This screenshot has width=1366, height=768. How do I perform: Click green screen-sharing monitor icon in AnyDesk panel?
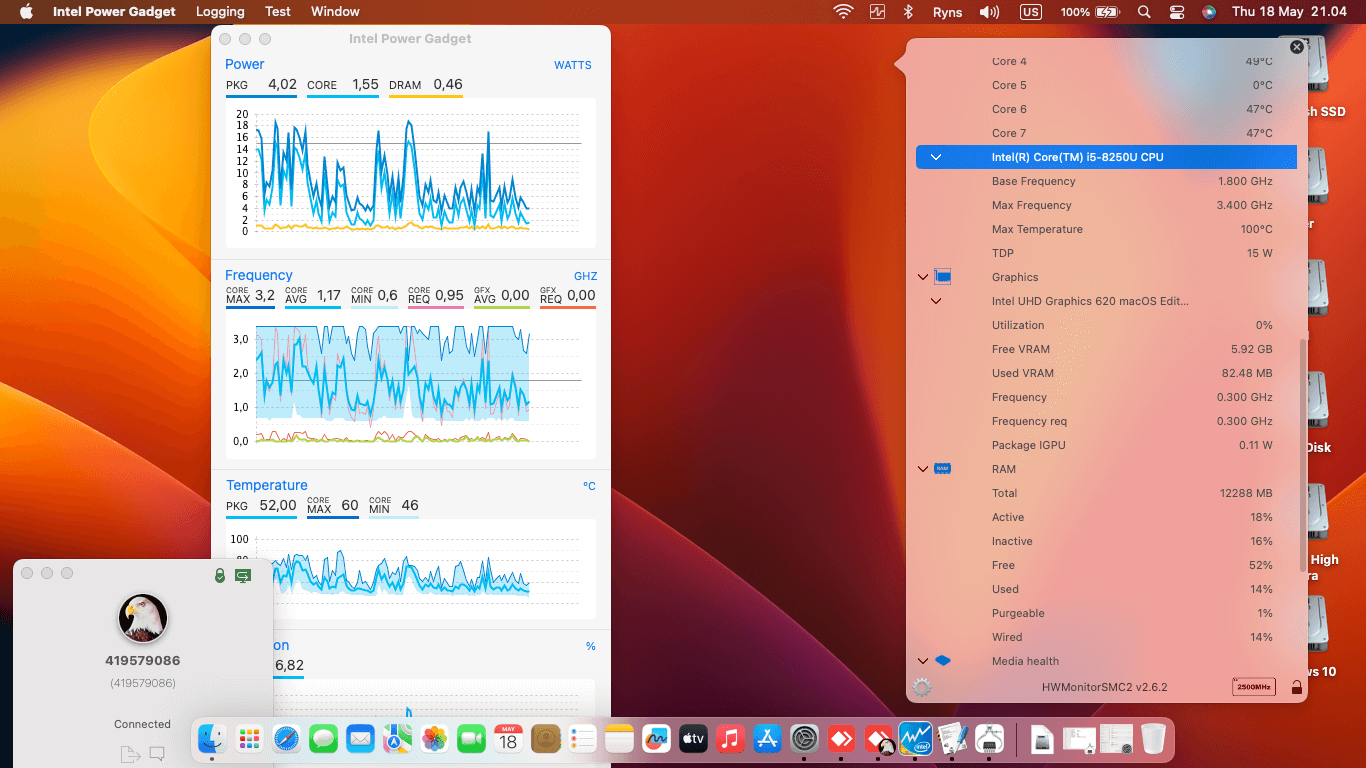[243, 575]
